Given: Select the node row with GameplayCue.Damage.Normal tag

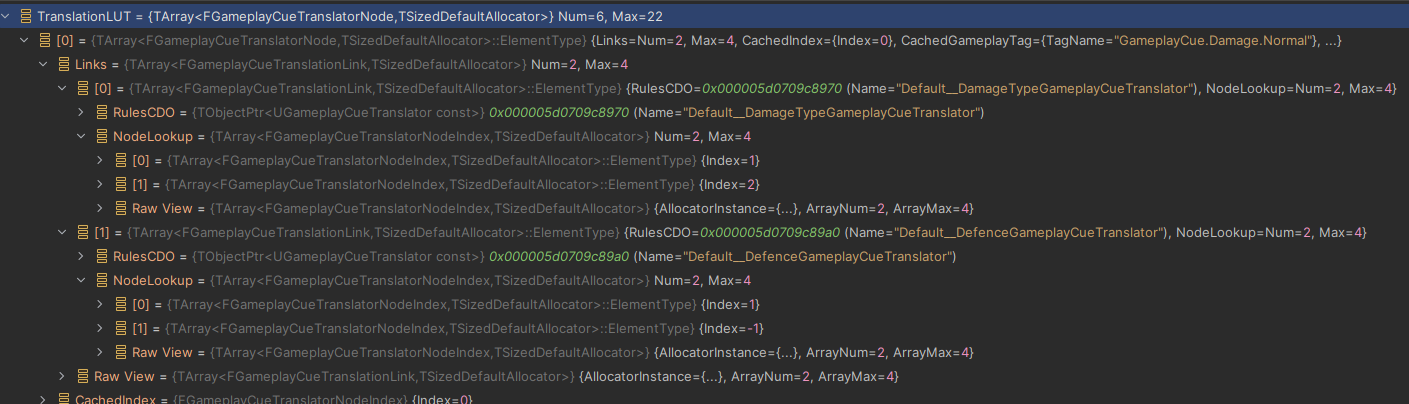Looking at the screenshot, I should (x=700, y=41).
